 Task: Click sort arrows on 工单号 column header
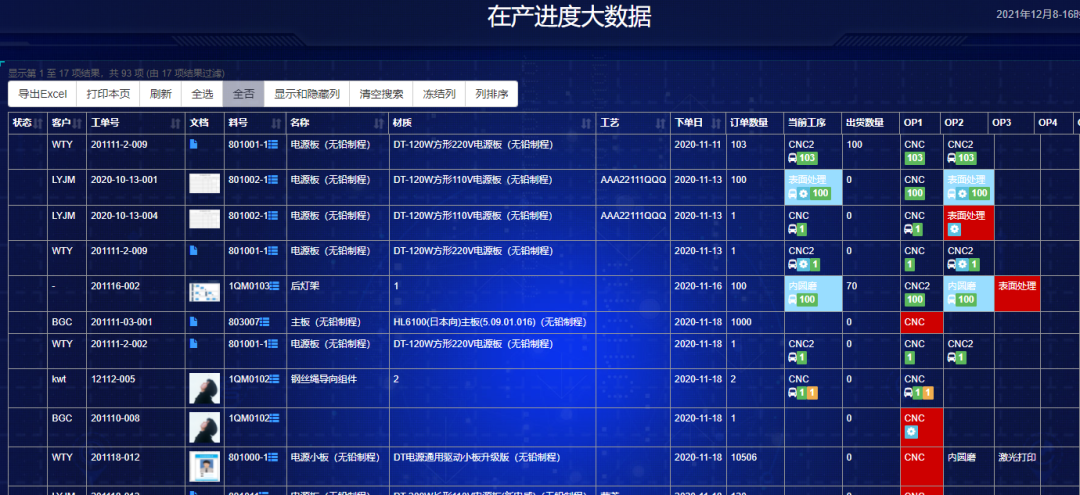(176, 123)
